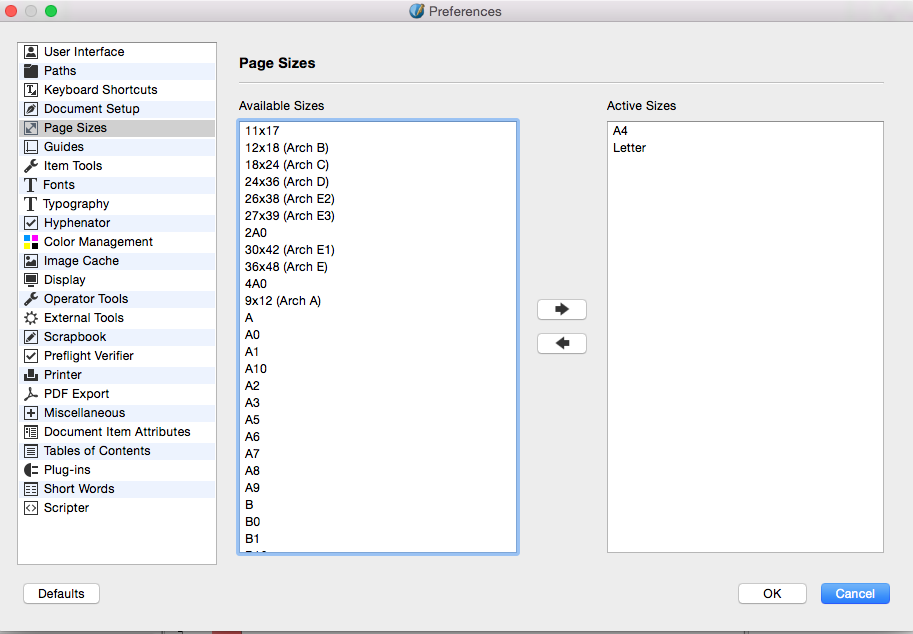913x634 pixels.
Task: Go to the Guides preferences
Action: pyautogui.click(x=64, y=147)
